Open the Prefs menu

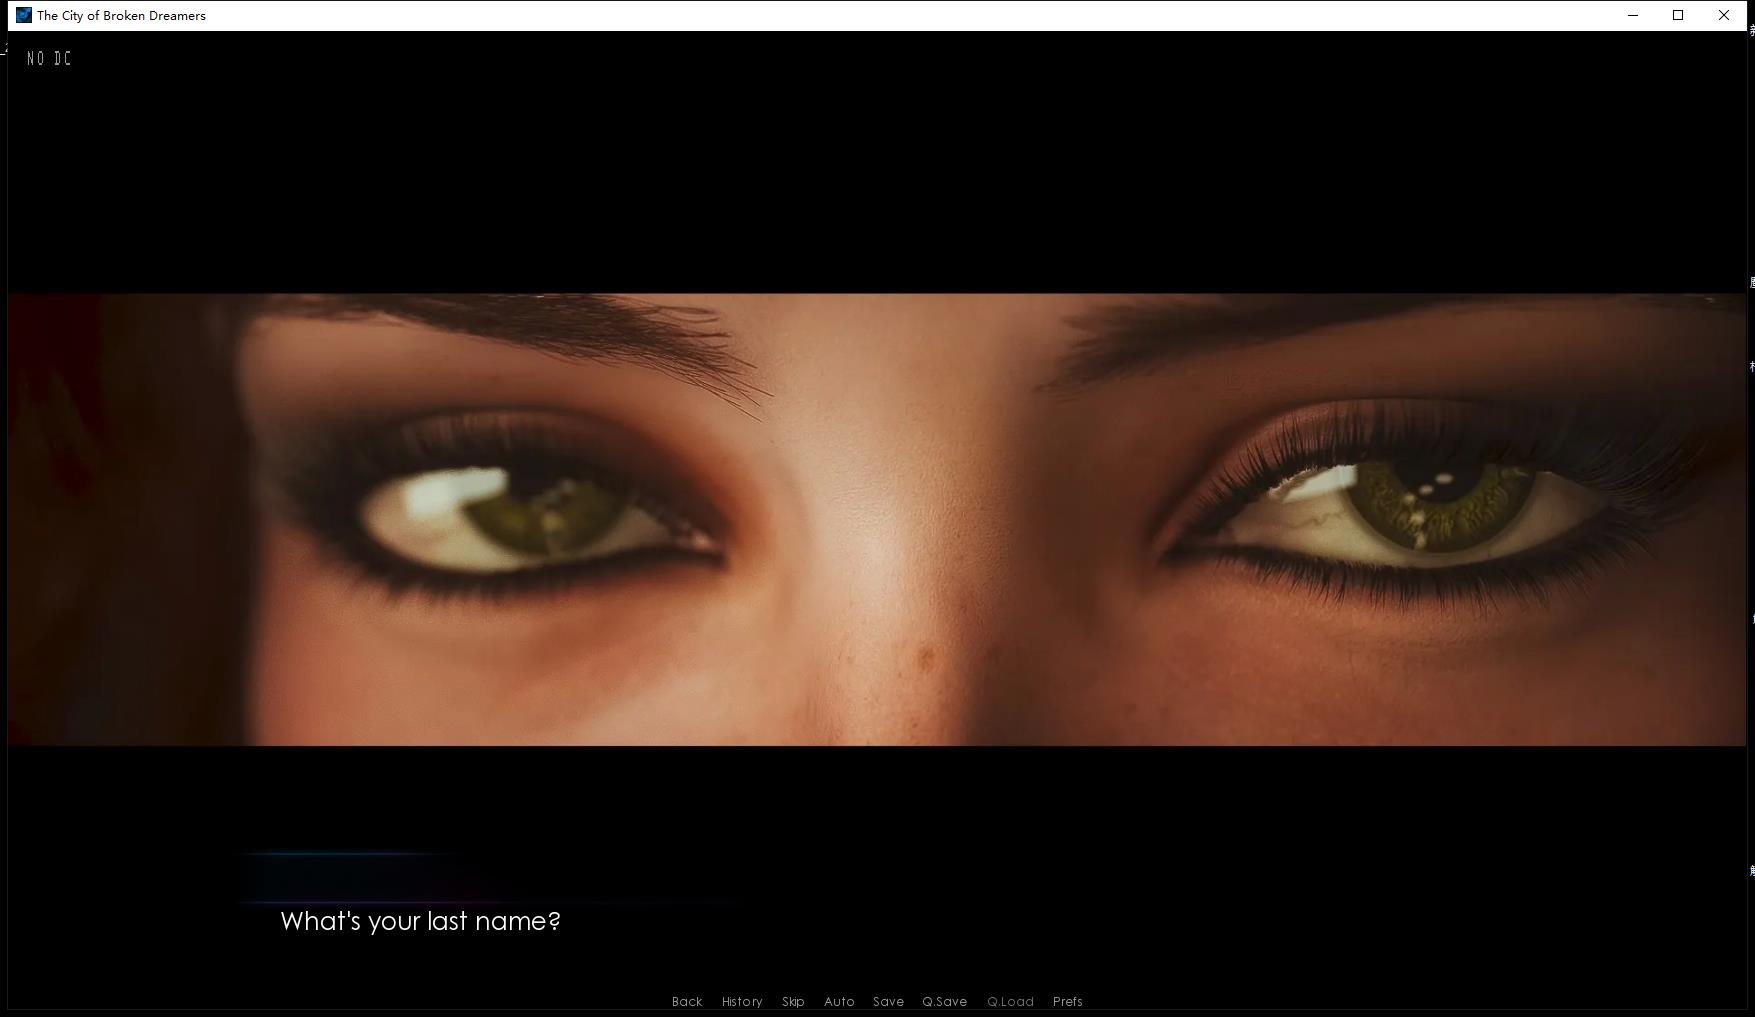pyautogui.click(x=1067, y=1001)
